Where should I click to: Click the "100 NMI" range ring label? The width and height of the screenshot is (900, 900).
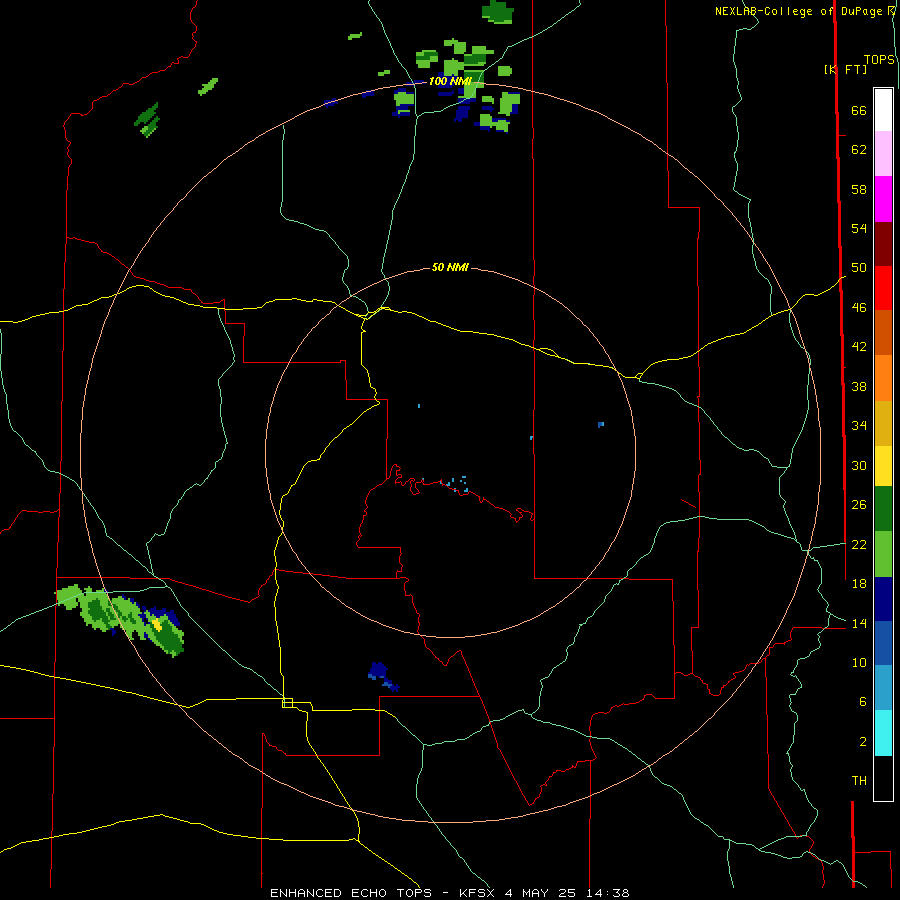(450, 81)
